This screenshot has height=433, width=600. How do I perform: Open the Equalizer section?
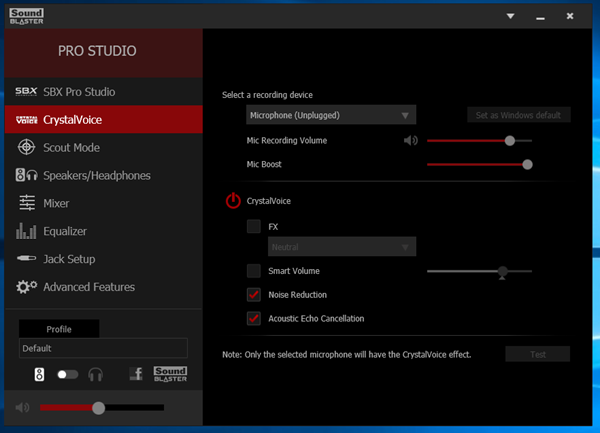(x=104, y=231)
